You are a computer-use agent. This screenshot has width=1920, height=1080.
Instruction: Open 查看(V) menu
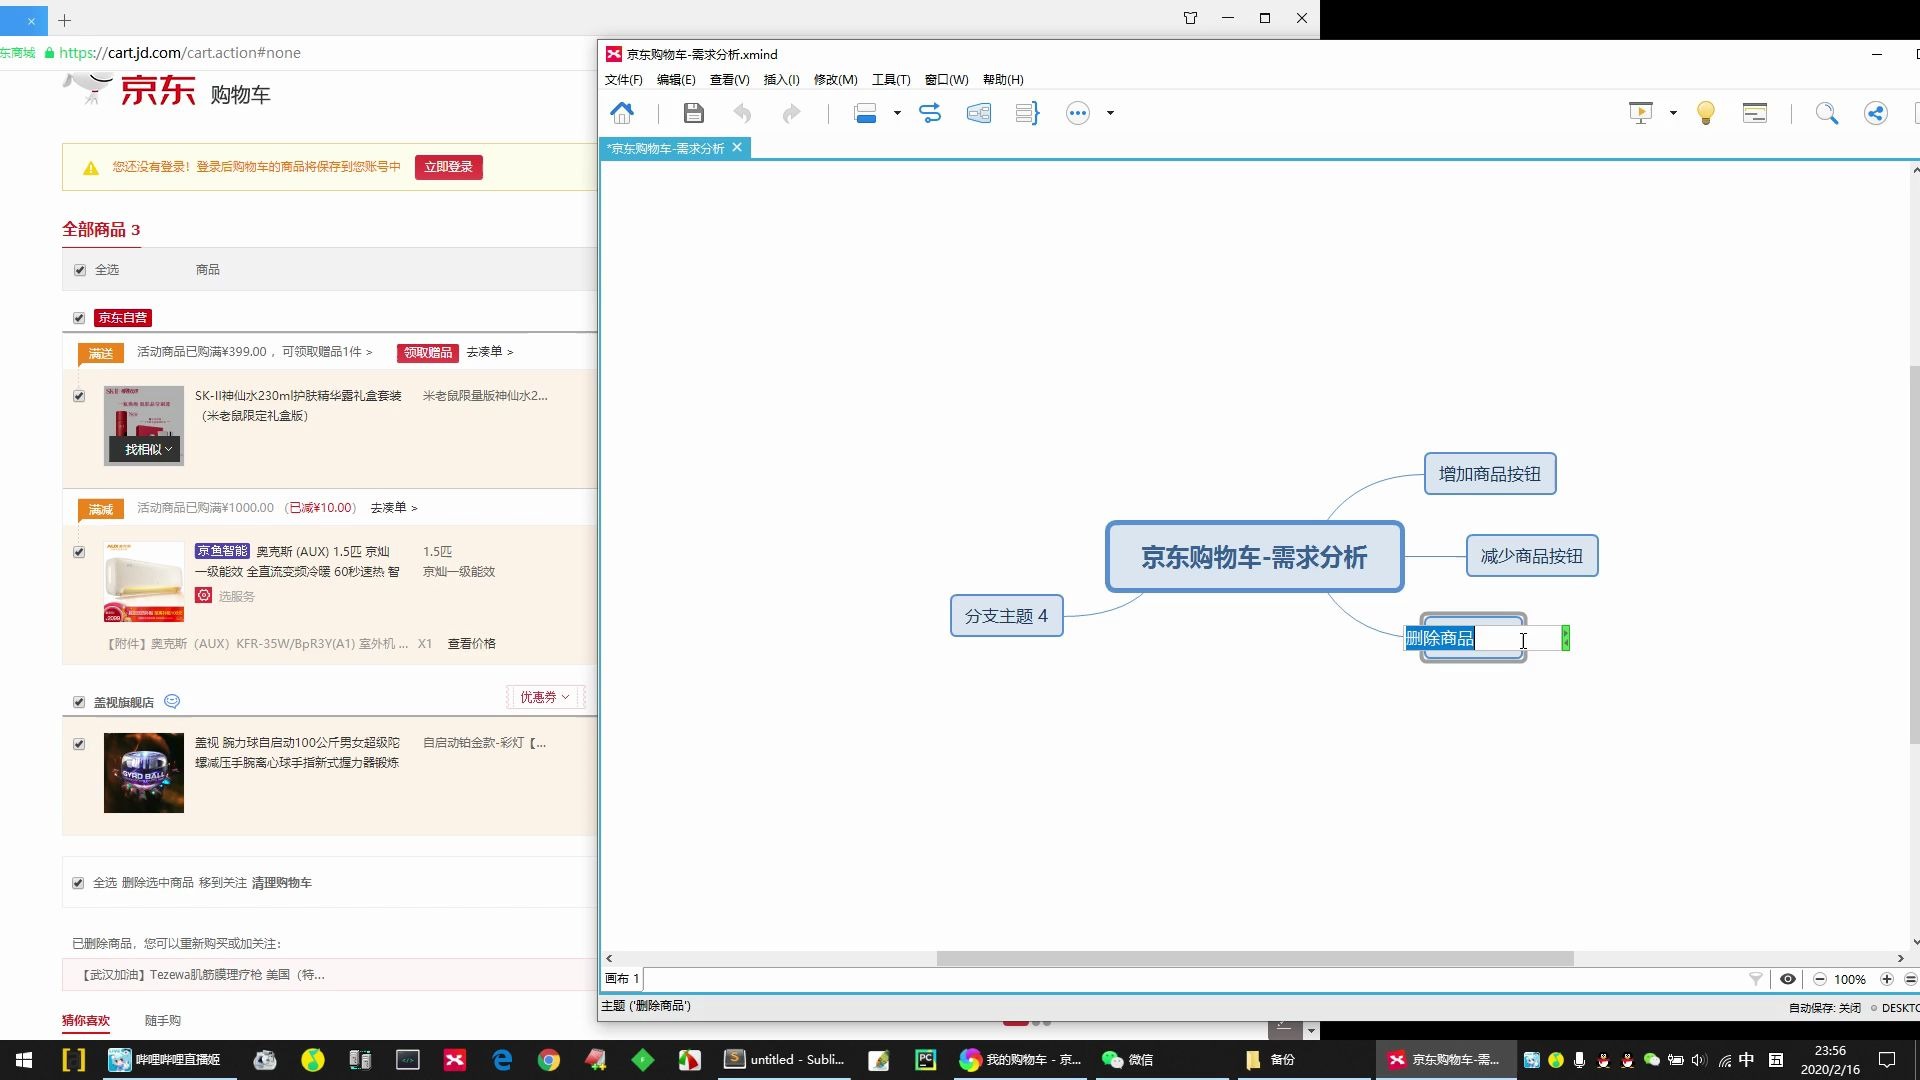pyautogui.click(x=729, y=80)
